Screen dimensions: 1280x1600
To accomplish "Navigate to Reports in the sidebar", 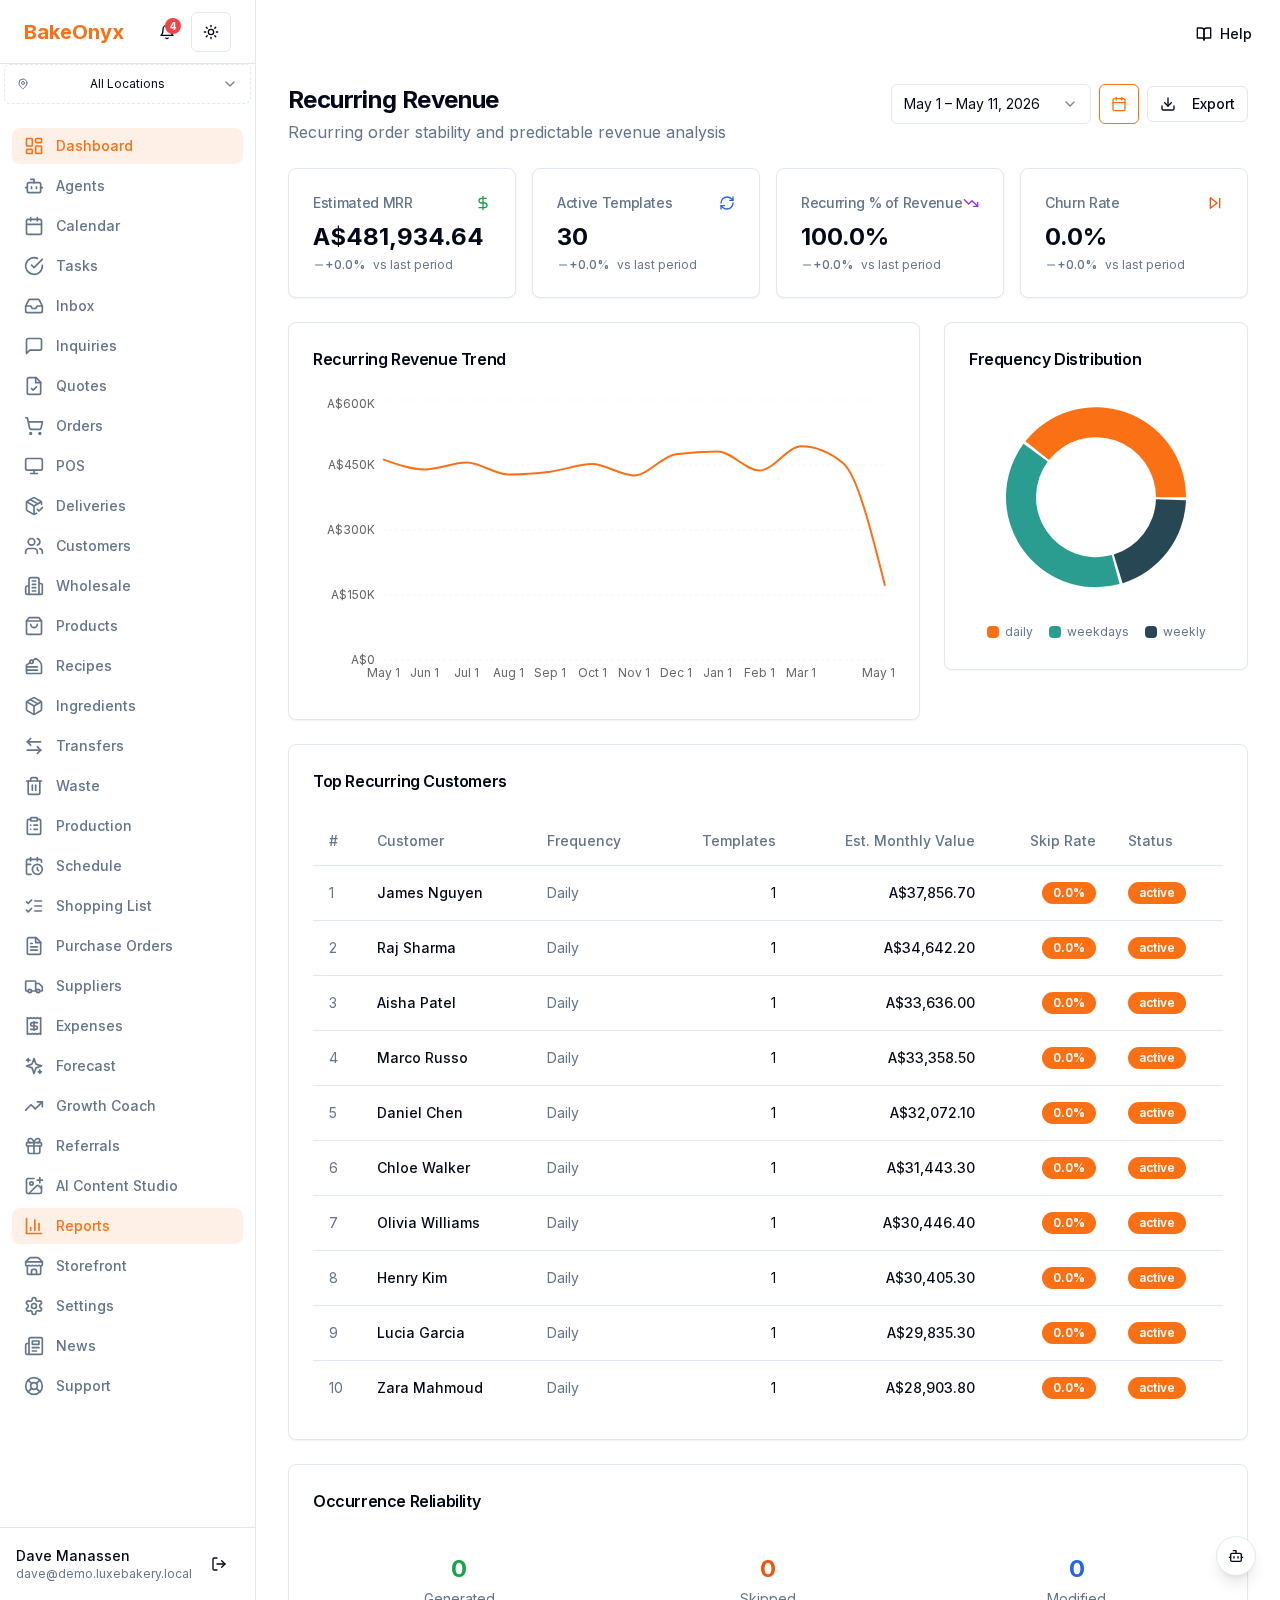I will pos(127,1226).
